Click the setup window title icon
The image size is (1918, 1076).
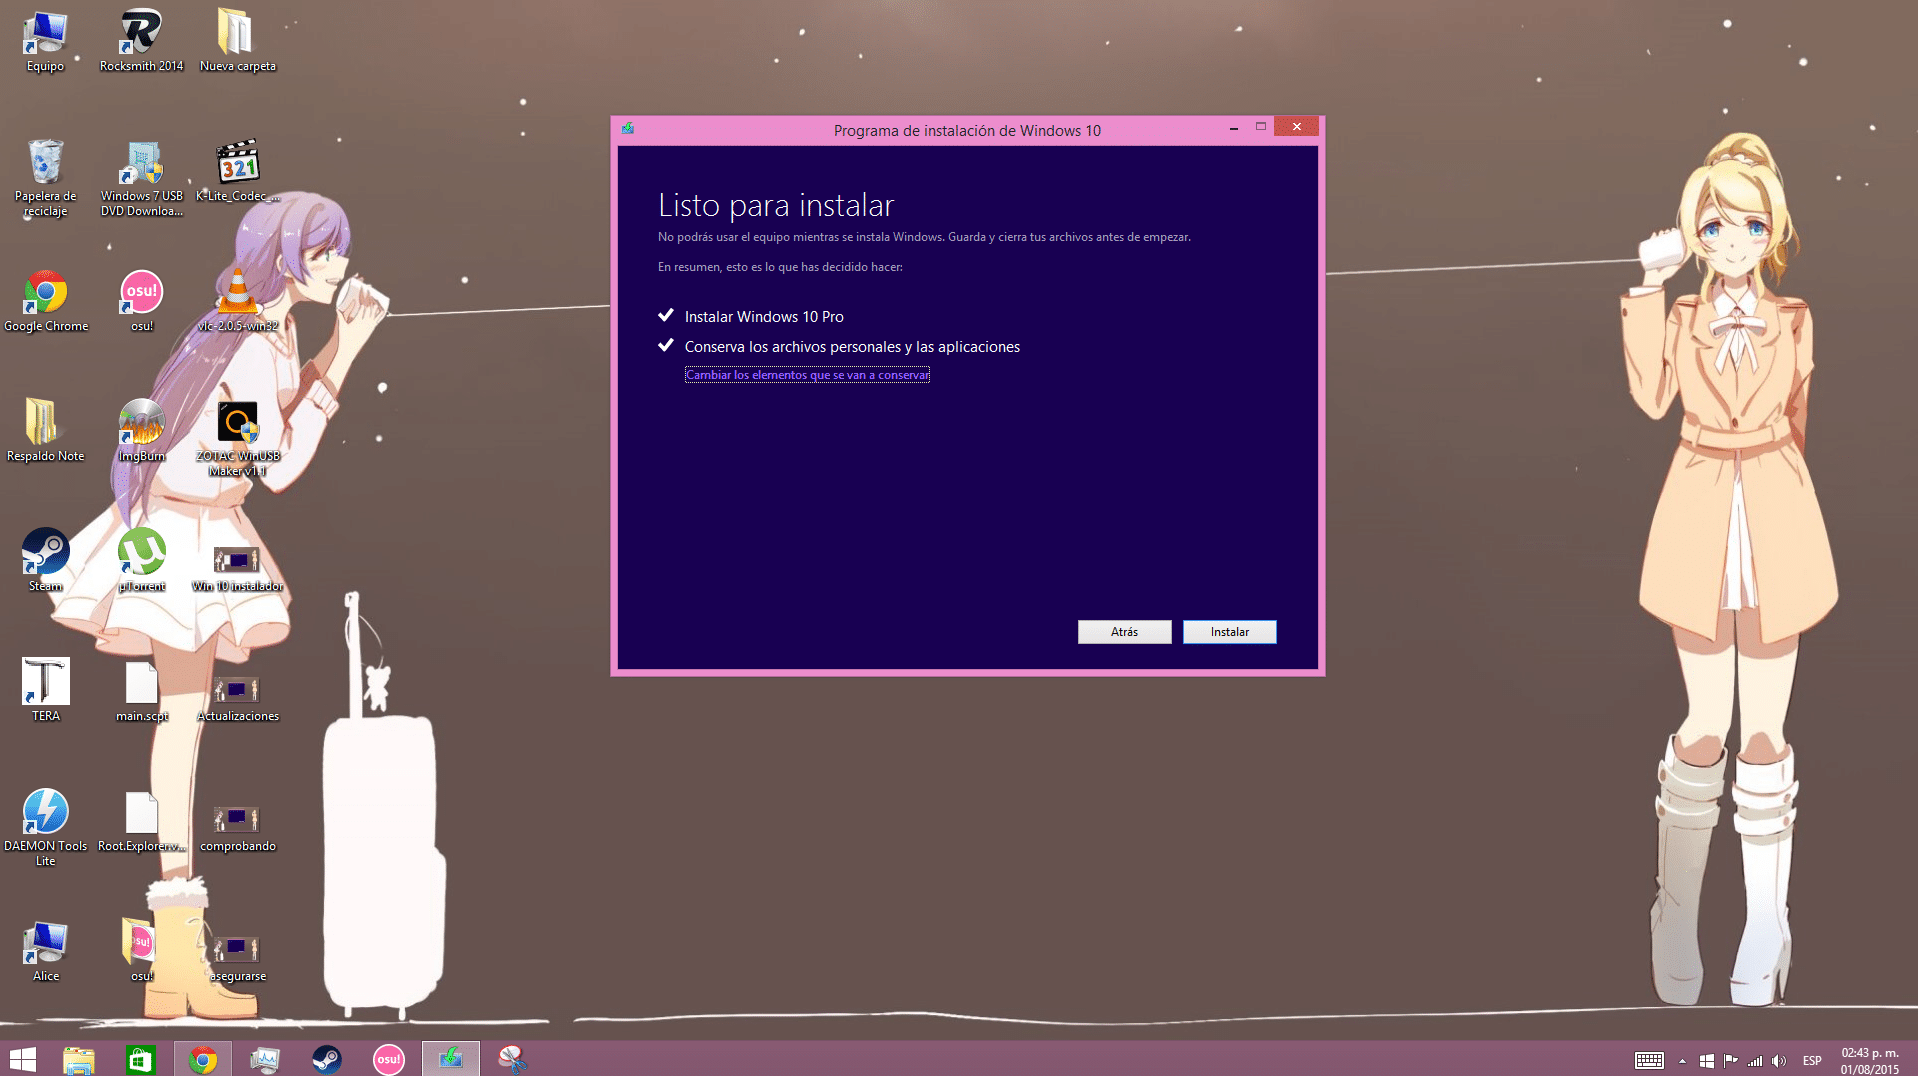(628, 129)
